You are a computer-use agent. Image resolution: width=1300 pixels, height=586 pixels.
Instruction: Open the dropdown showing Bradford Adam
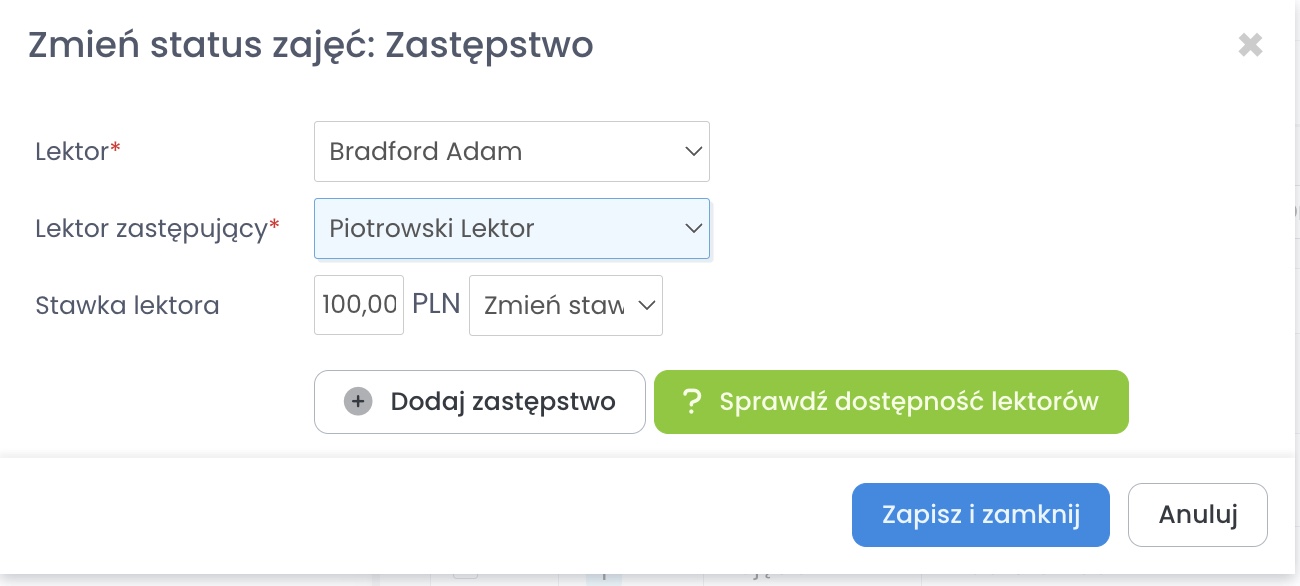[500, 152]
